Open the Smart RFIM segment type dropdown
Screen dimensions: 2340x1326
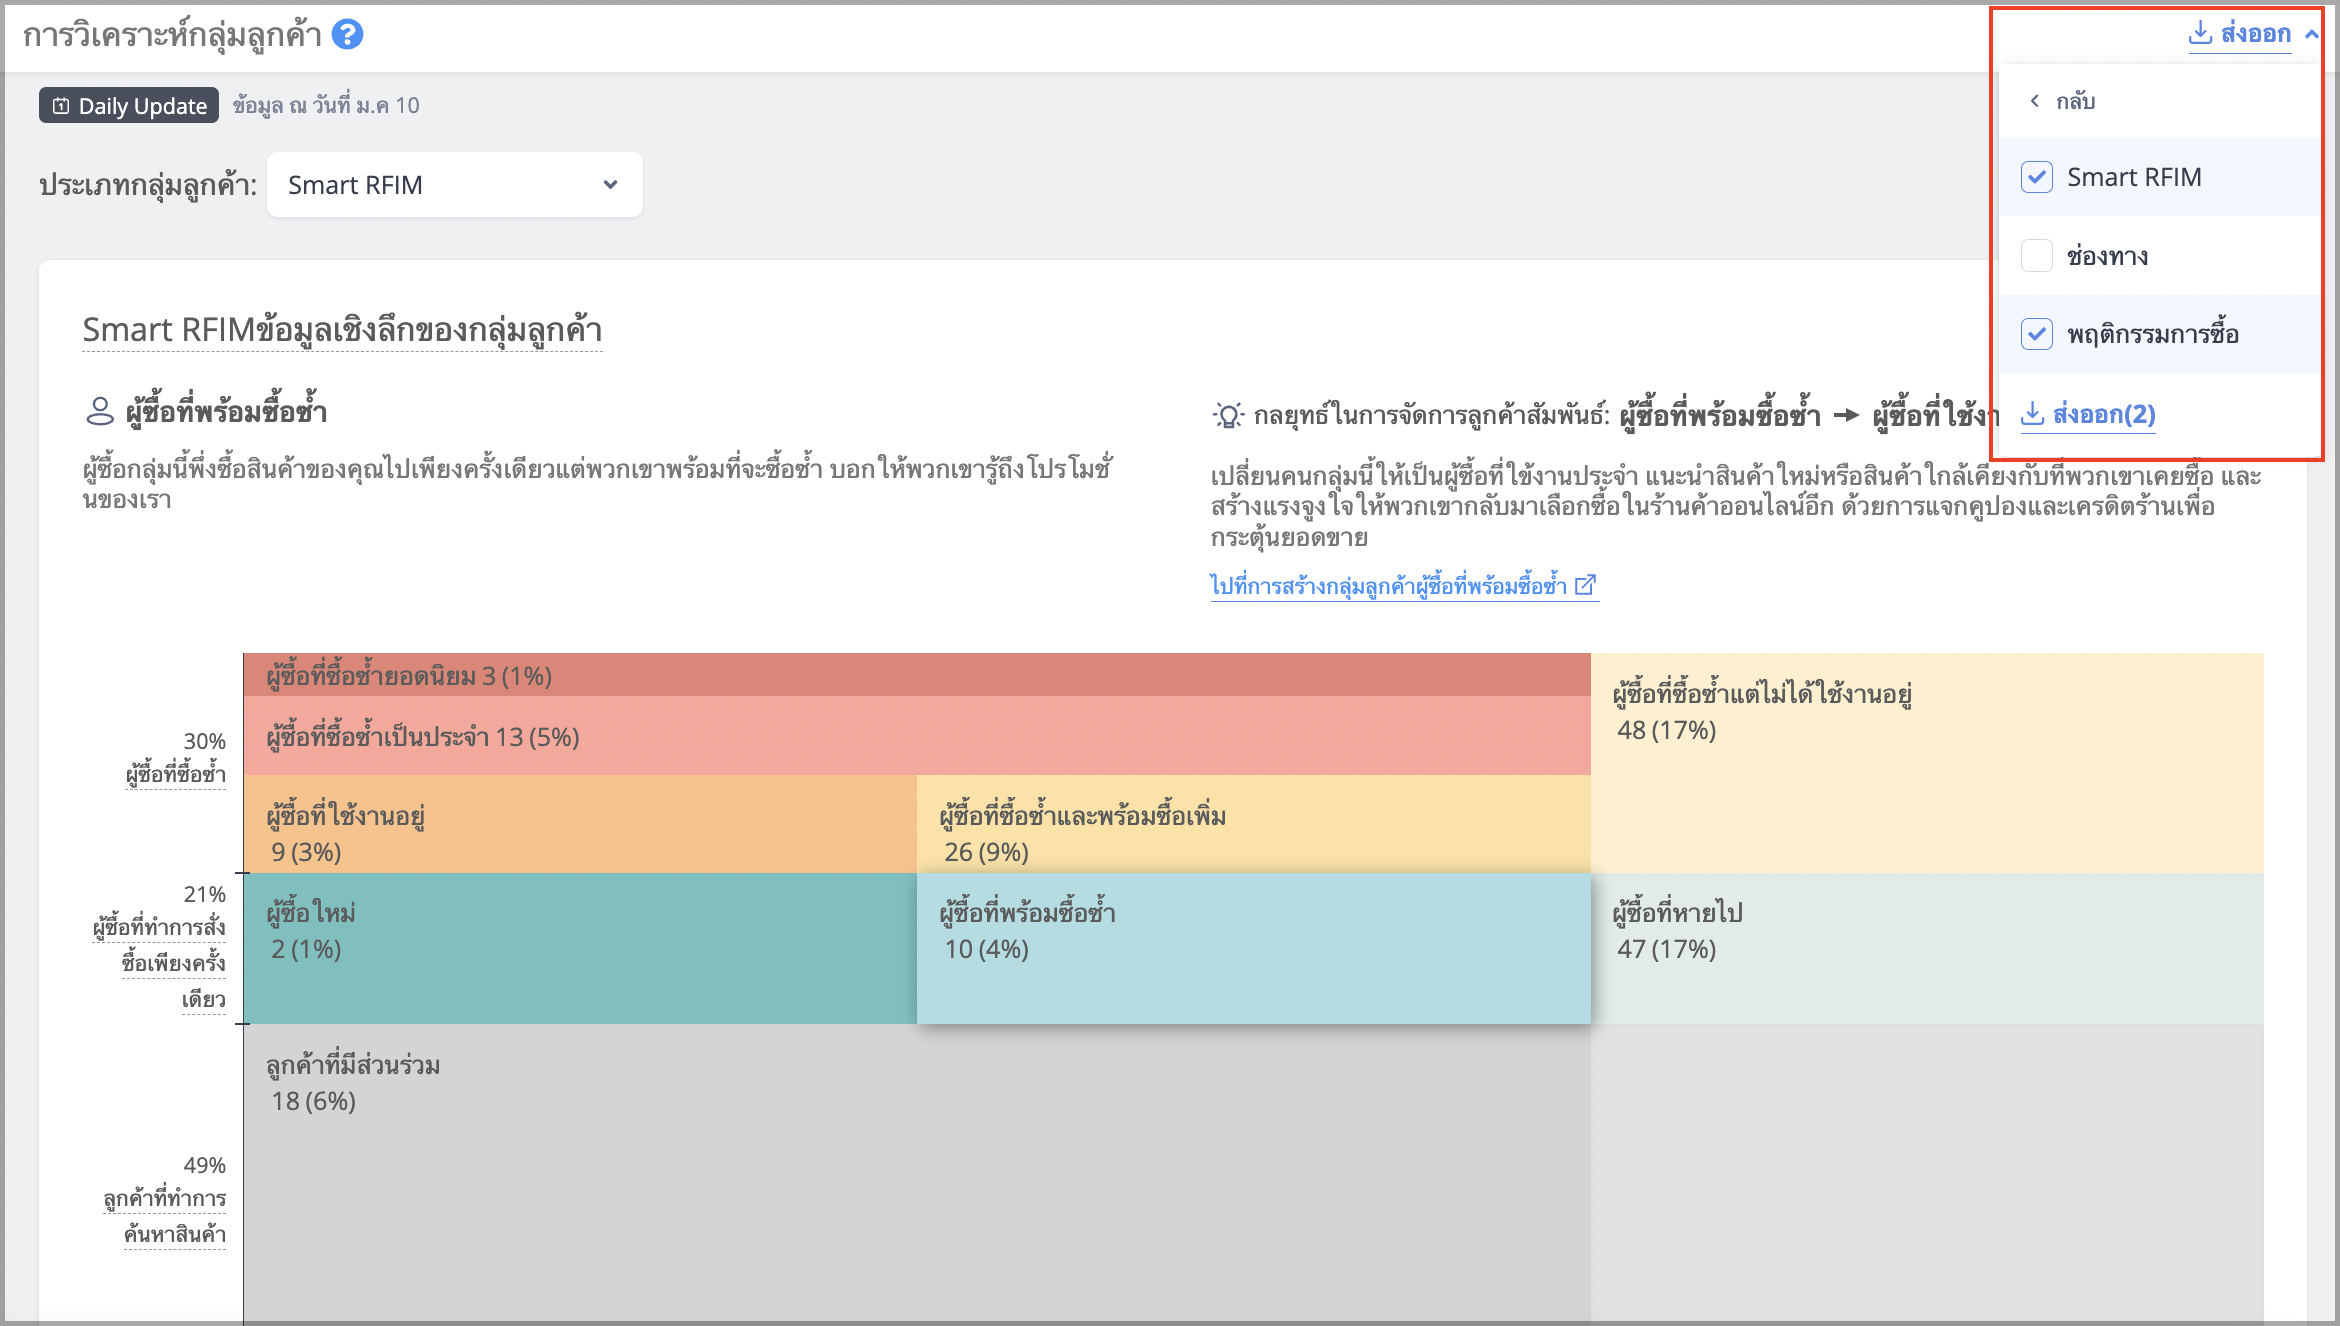455,185
